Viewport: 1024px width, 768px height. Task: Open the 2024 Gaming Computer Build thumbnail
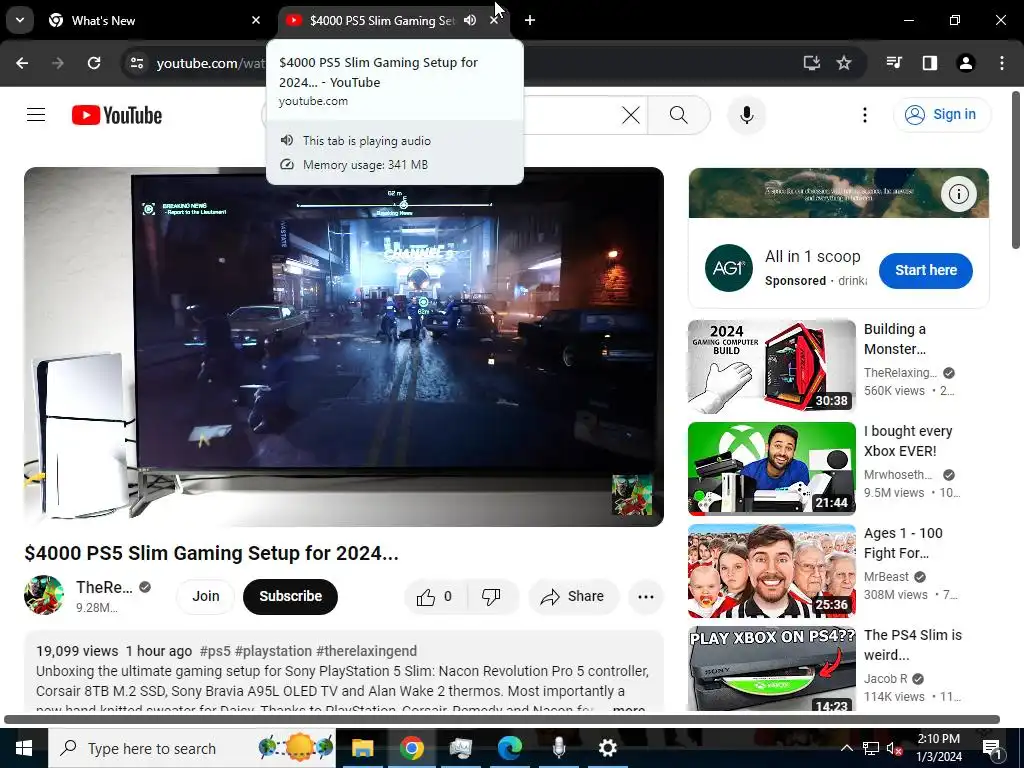pos(771,366)
